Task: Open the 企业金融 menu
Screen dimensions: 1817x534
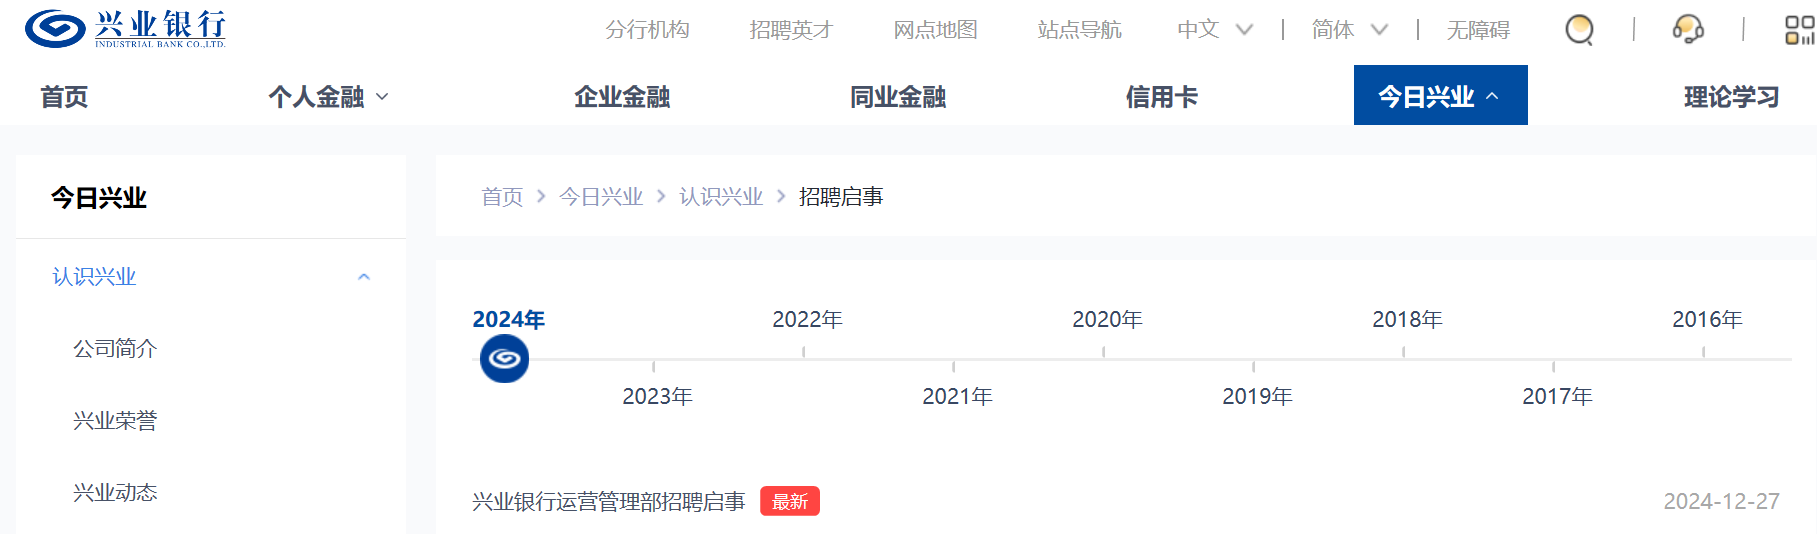Action: click(x=622, y=97)
